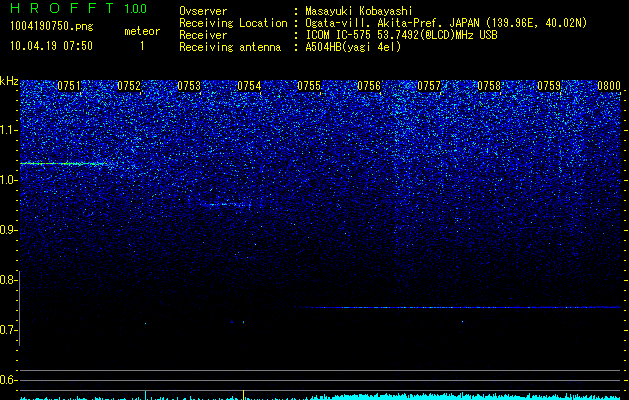Click the Receiving Location label
Image resolution: width=629 pixels, height=400 pixels.
(x=233, y=23)
